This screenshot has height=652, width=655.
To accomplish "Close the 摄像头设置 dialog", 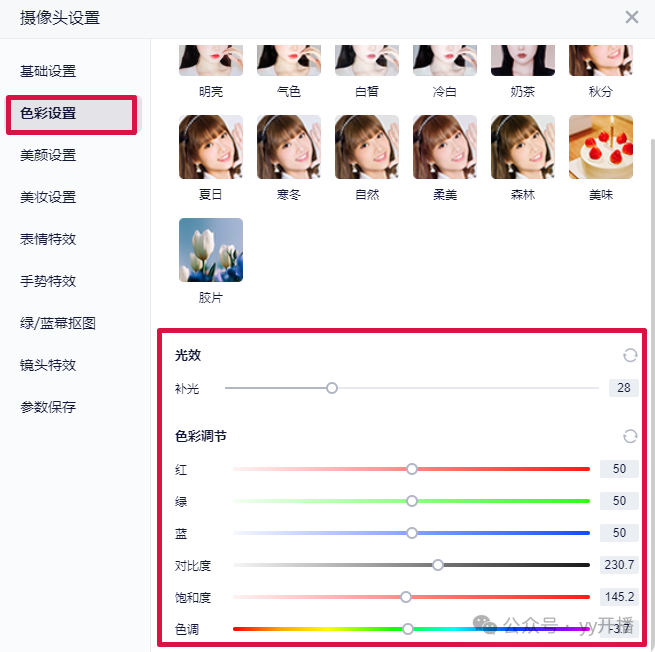I will (x=632, y=18).
